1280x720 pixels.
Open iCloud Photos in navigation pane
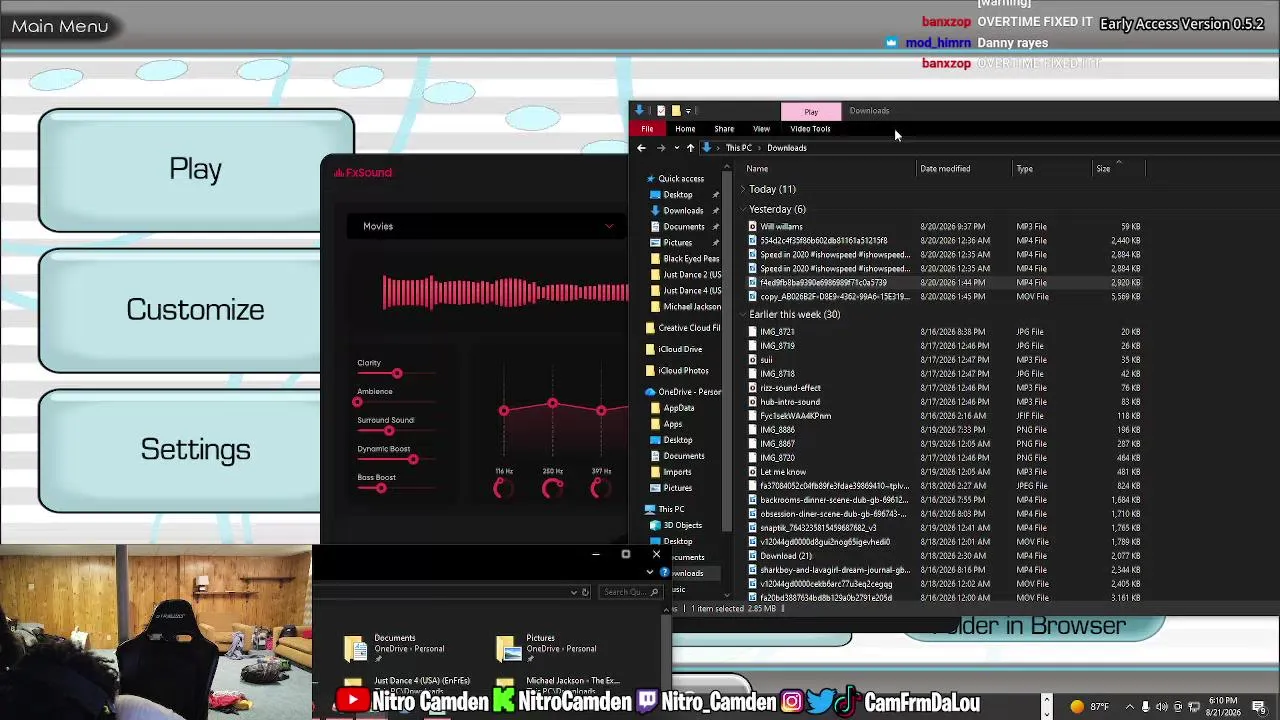click(677, 371)
